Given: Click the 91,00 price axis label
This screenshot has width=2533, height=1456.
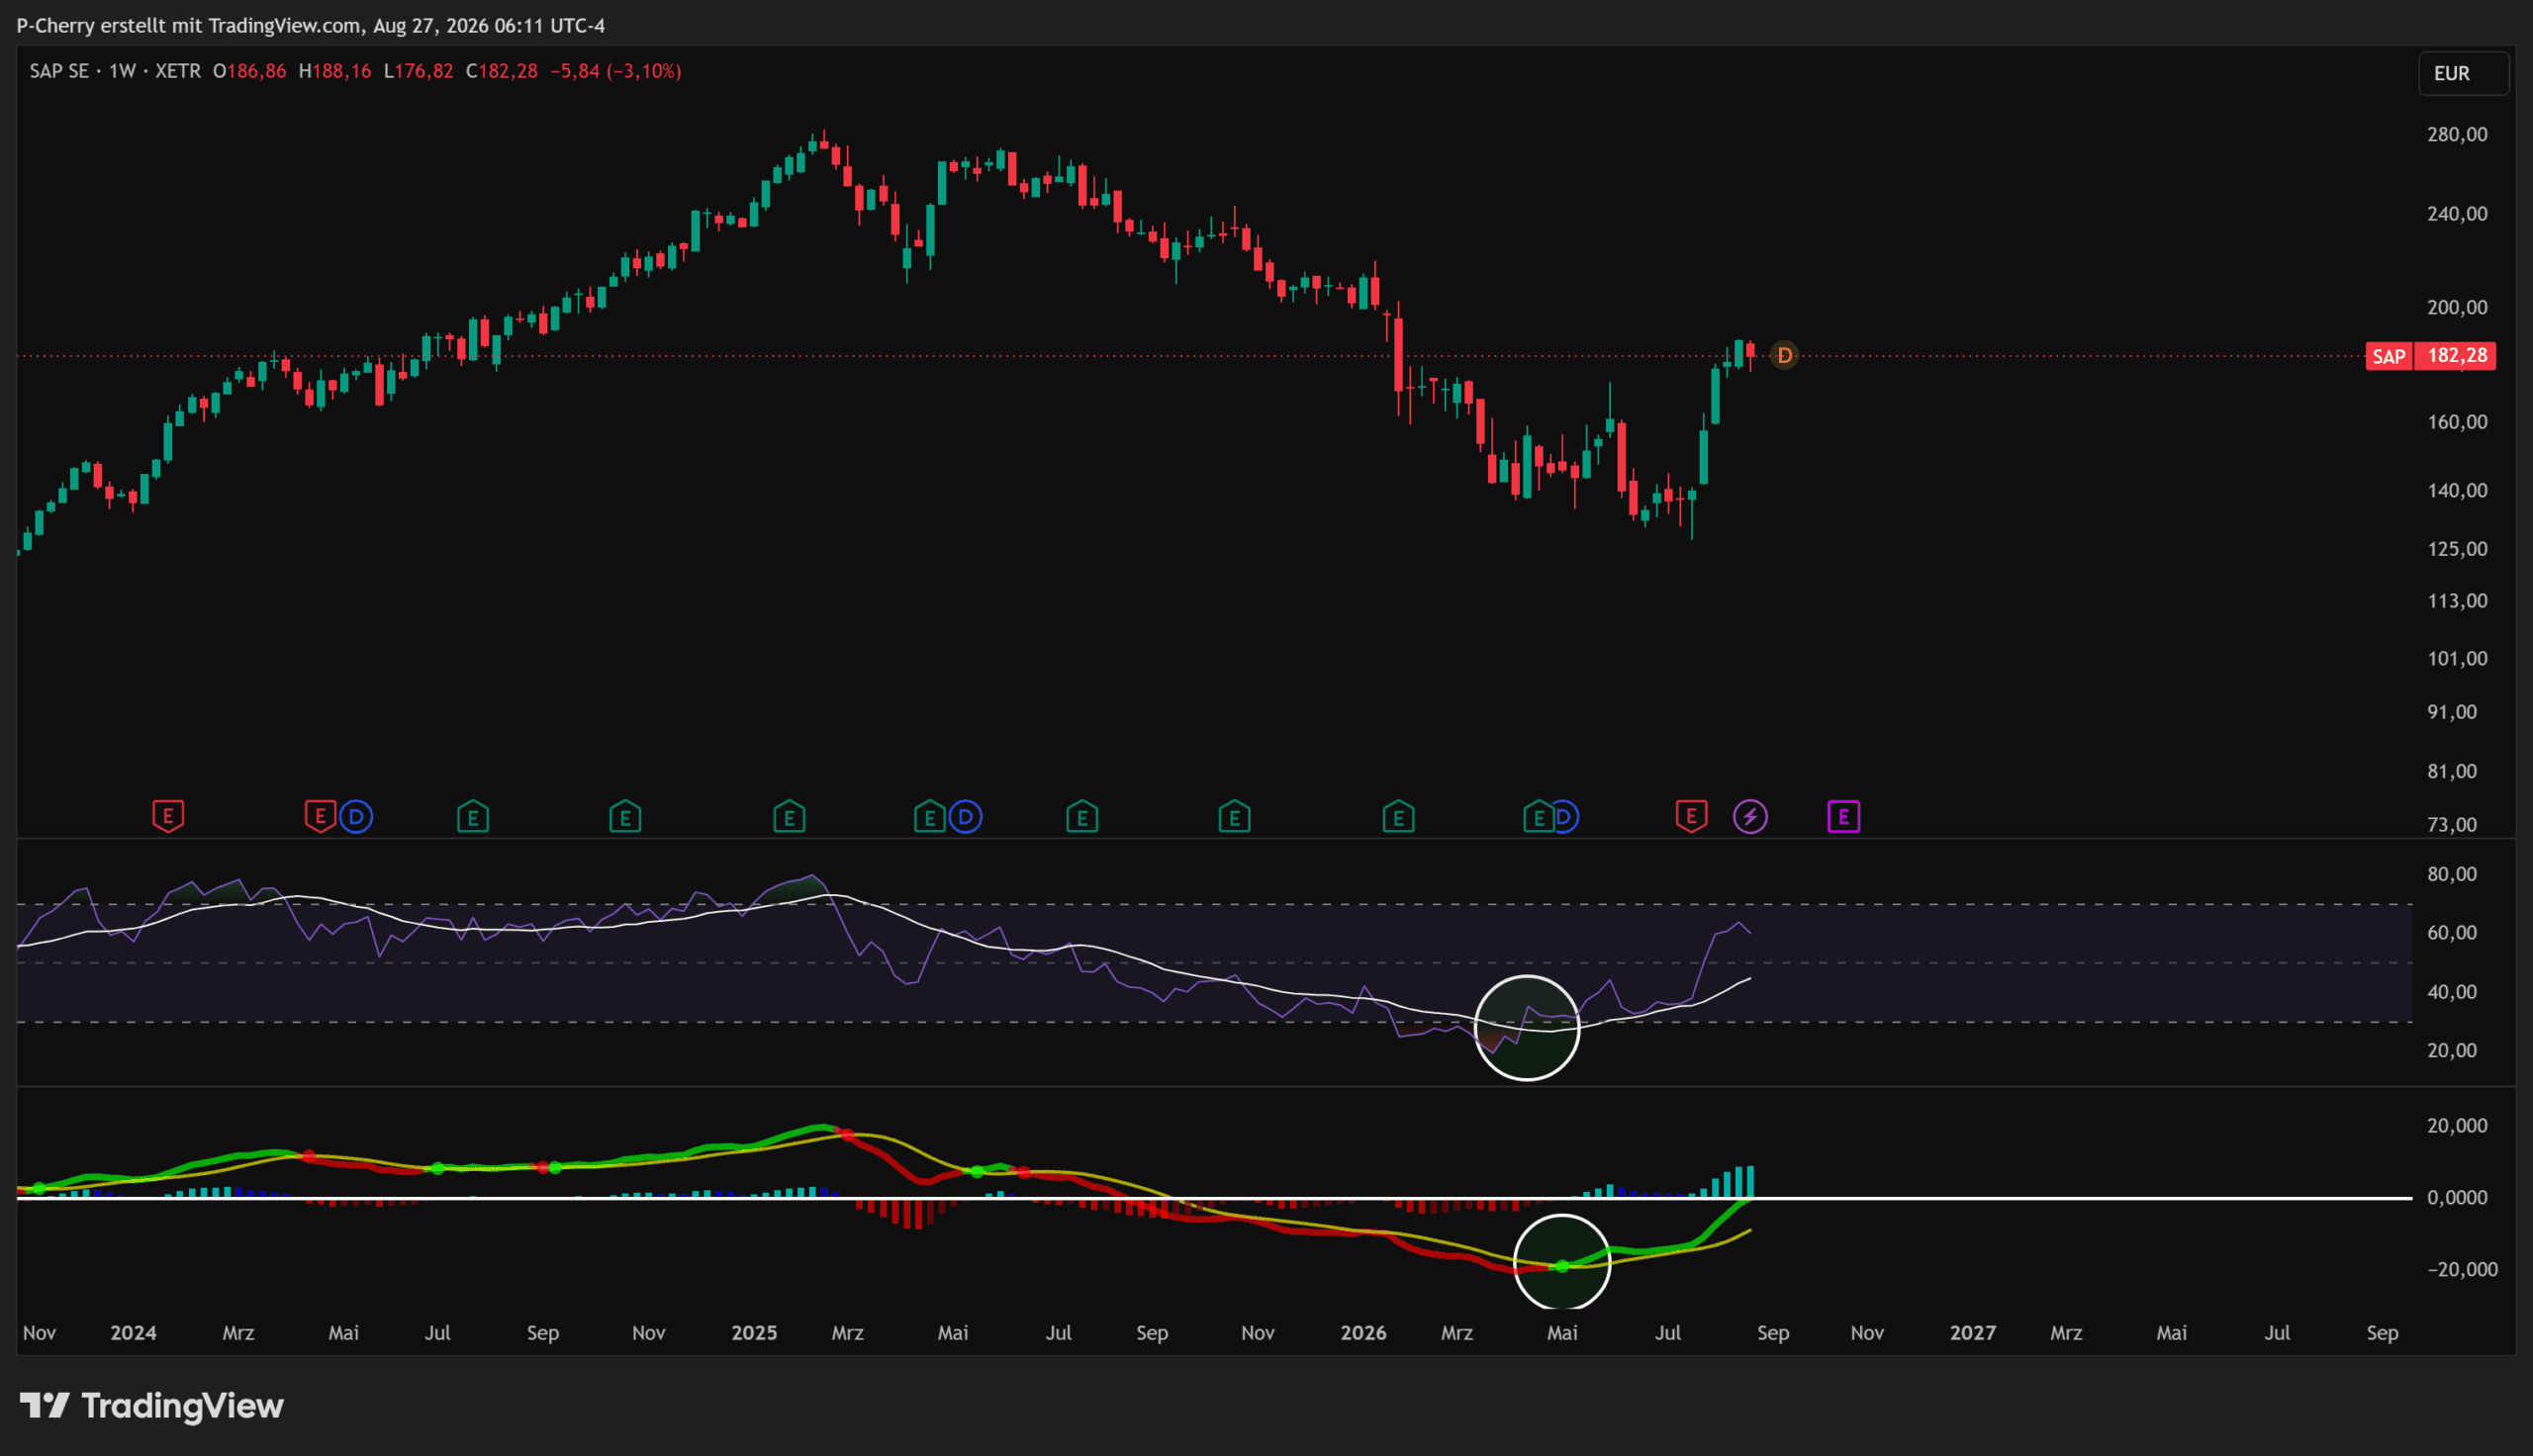Looking at the screenshot, I should point(2452,712).
